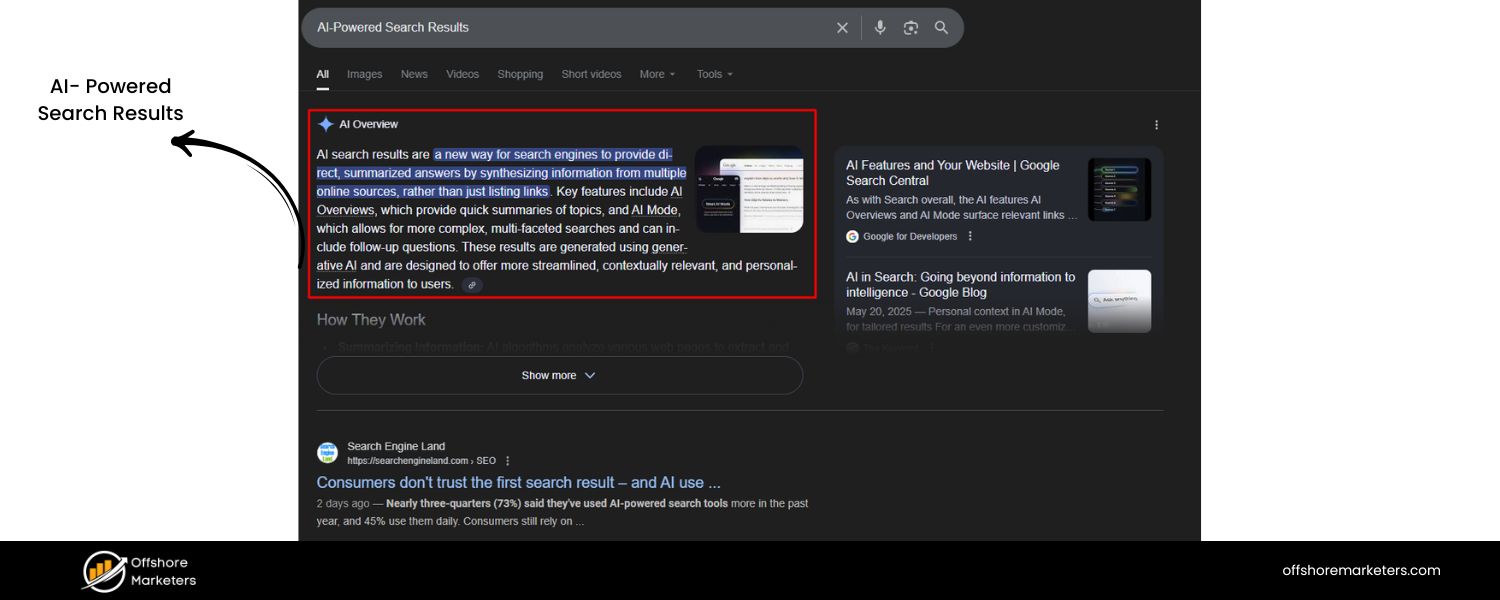Click the AI Overview sparkle icon
Screen dimensions: 1500x600
coord(324,123)
